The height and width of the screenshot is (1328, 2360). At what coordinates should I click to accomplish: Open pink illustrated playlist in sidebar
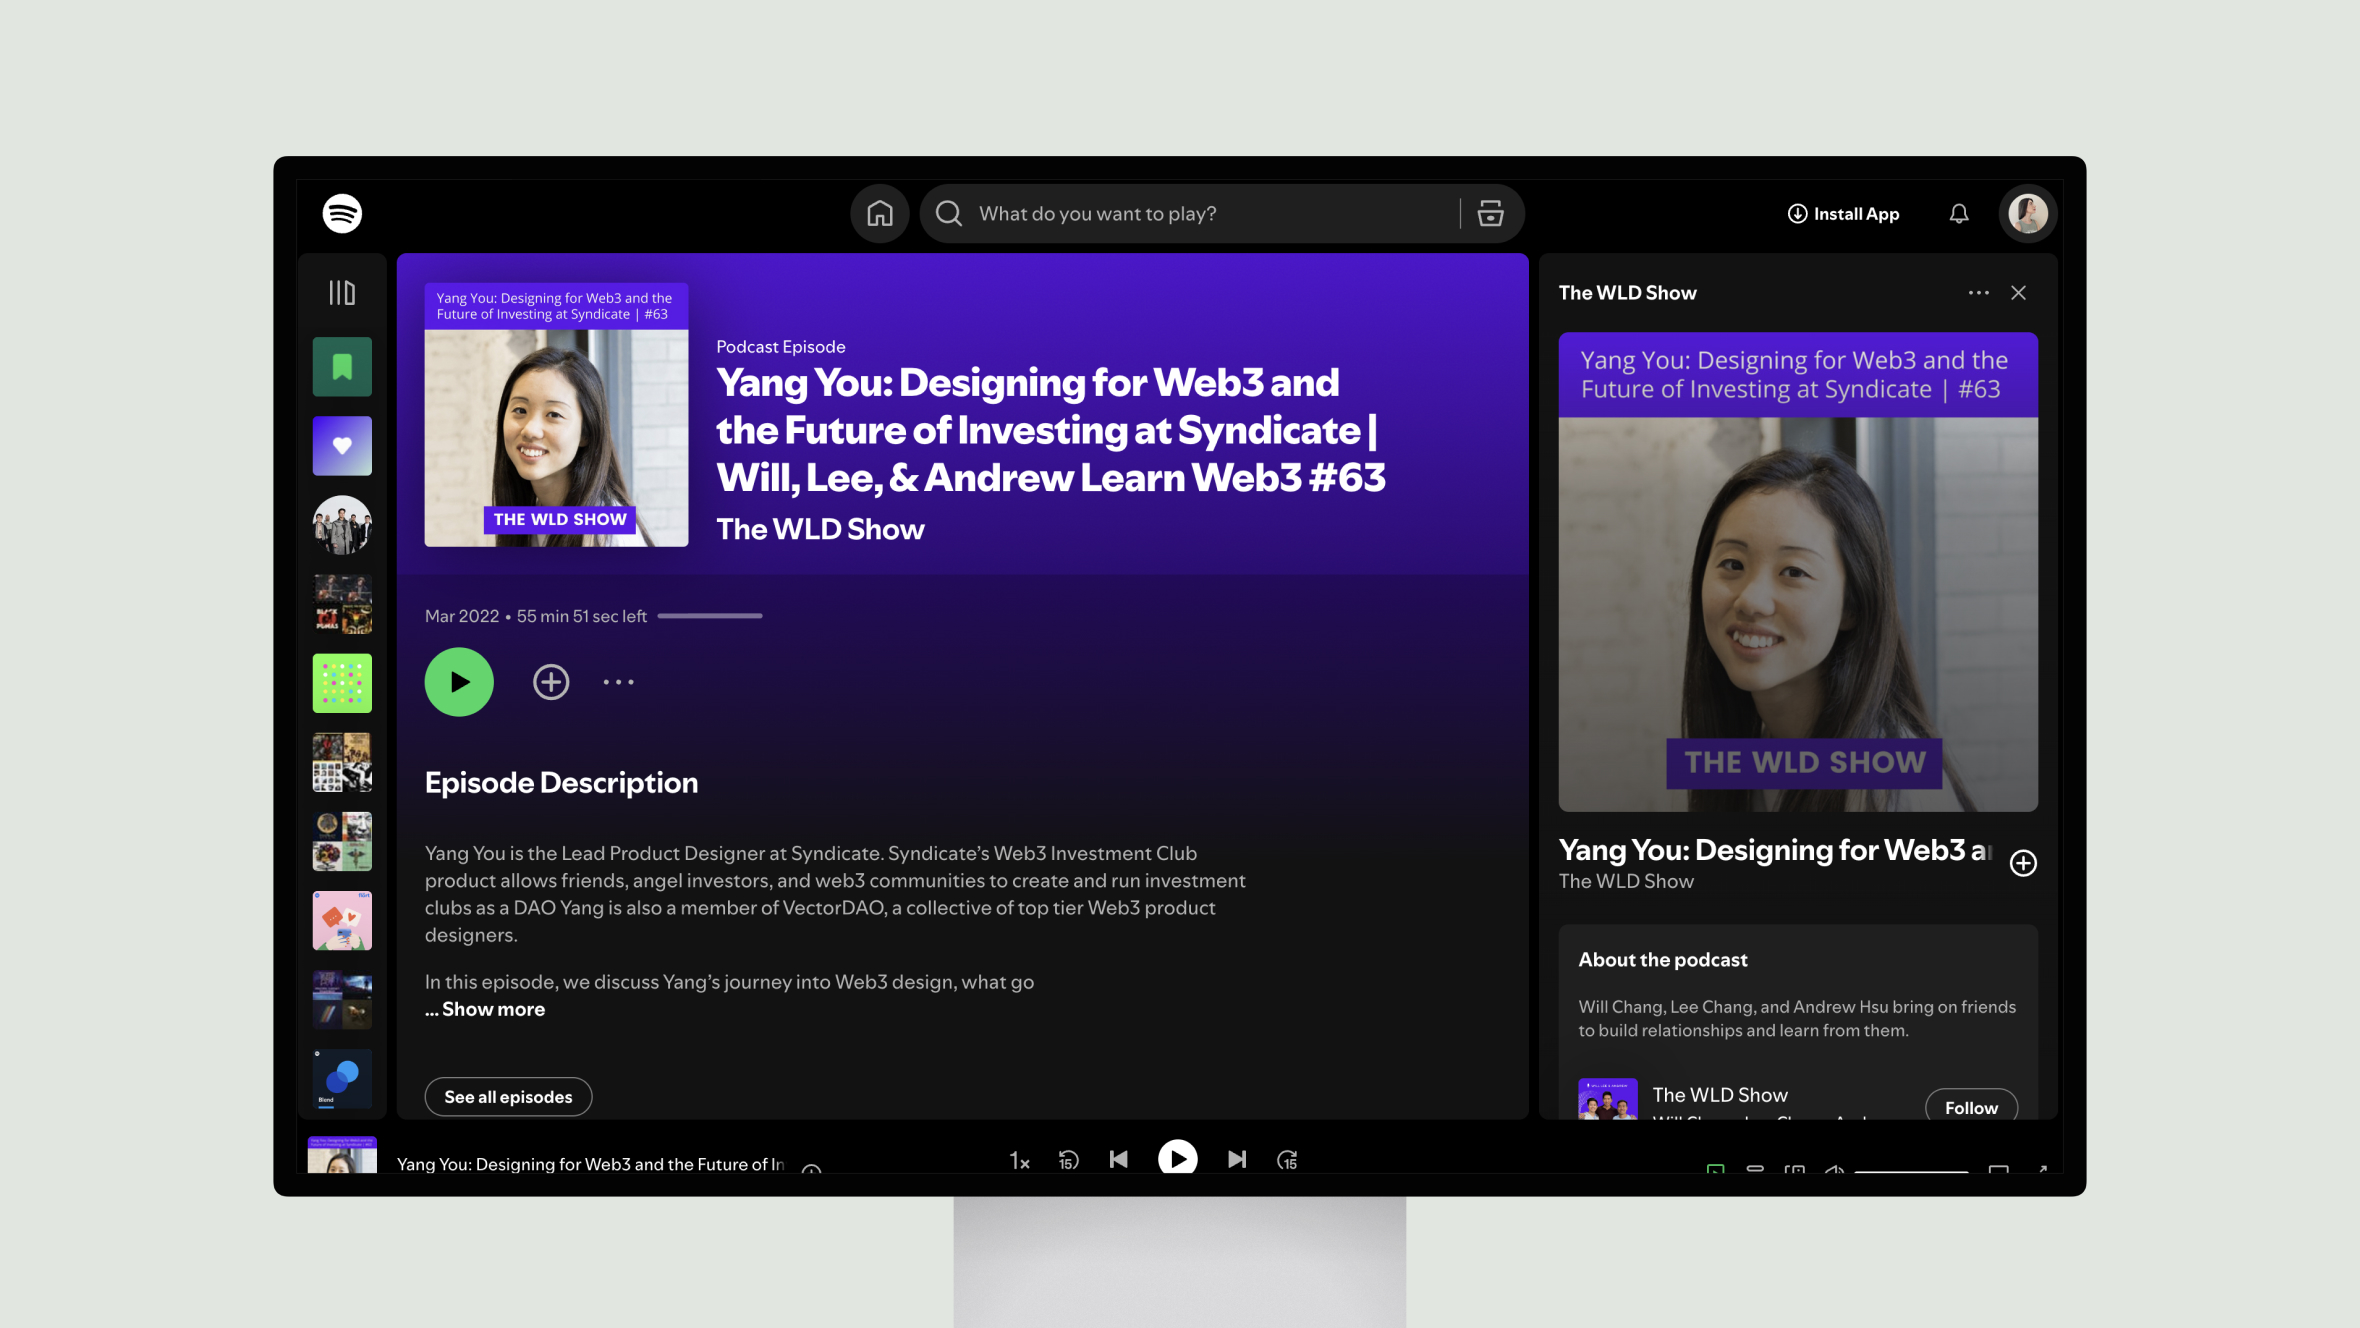point(342,921)
